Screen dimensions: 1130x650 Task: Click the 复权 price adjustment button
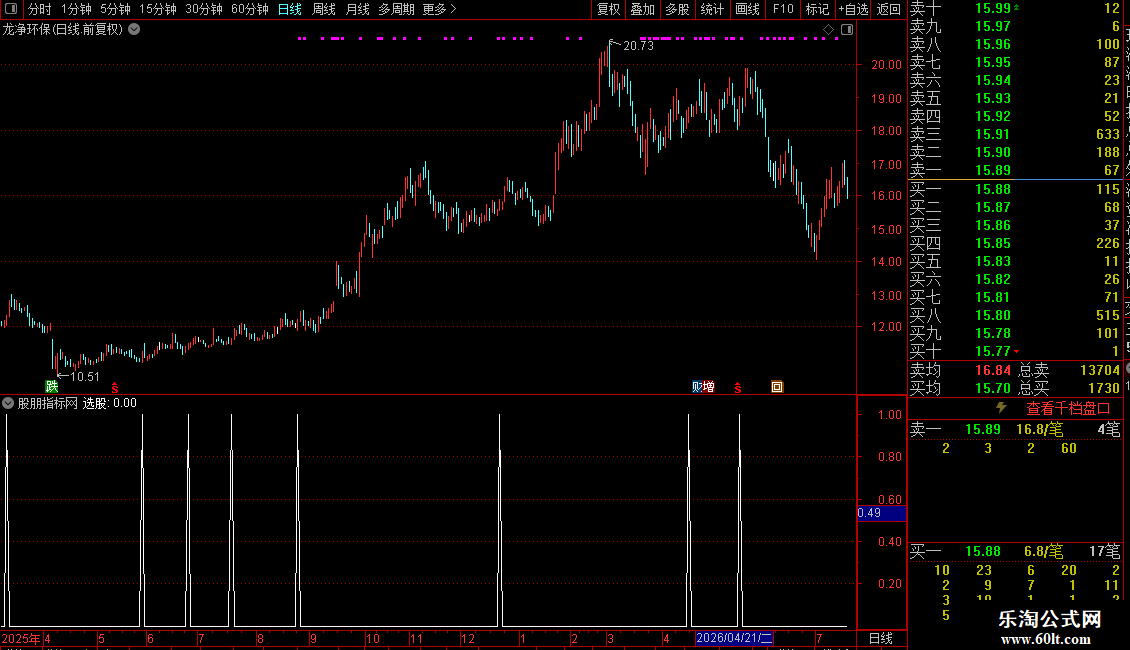(x=608, y=9)
